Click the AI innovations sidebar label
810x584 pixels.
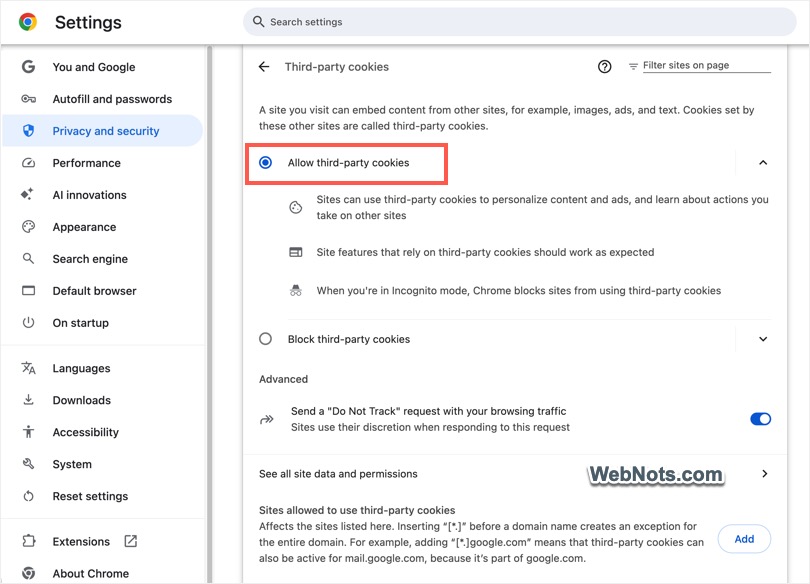(x=89, y=195)
